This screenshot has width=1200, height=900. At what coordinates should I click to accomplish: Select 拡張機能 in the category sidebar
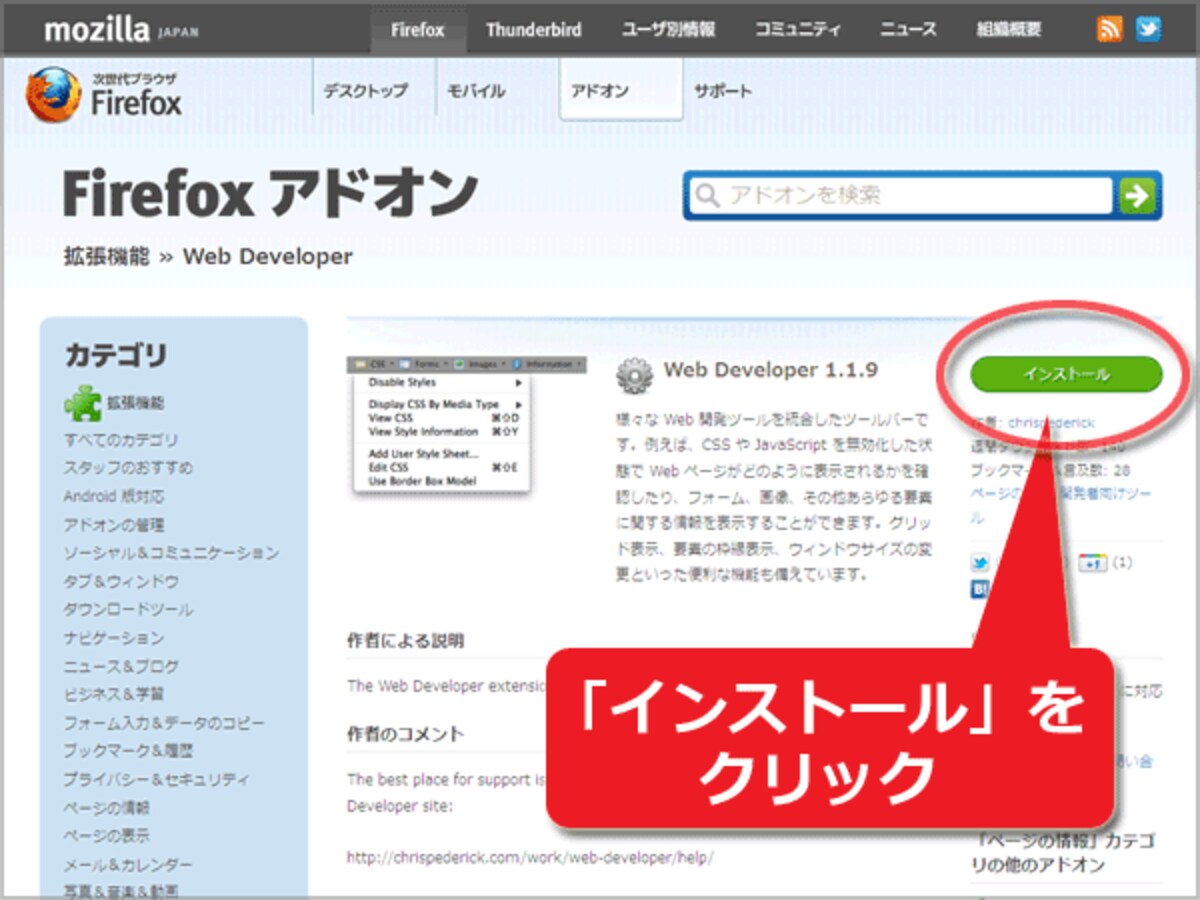134,404
